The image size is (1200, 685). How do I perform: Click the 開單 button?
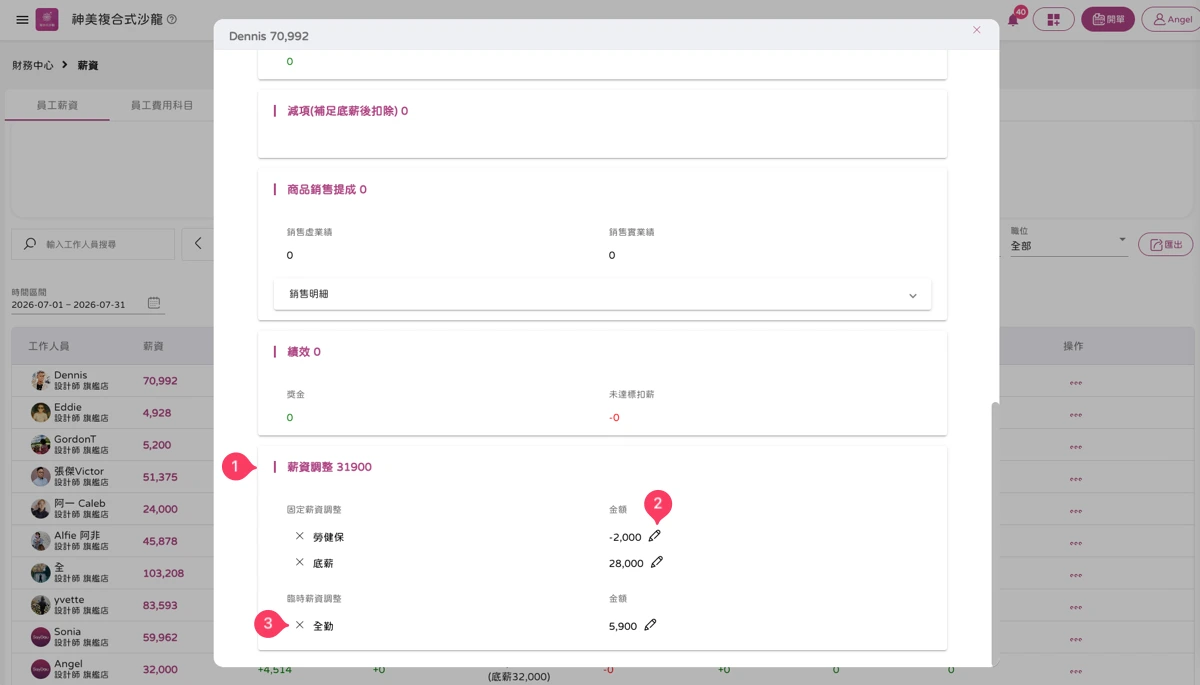click(1108, 19)
